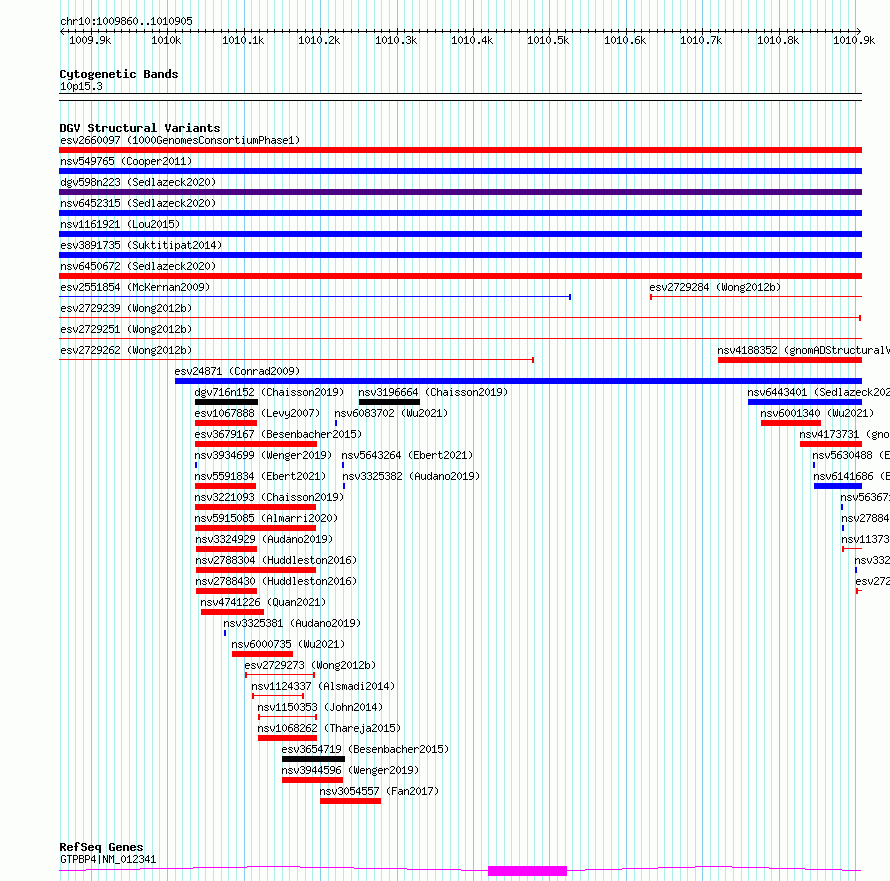Viewport: 890px width, 881px height.
Task: Select nsv6000735 (Wu2021) variant label
Action: (288, 644)
